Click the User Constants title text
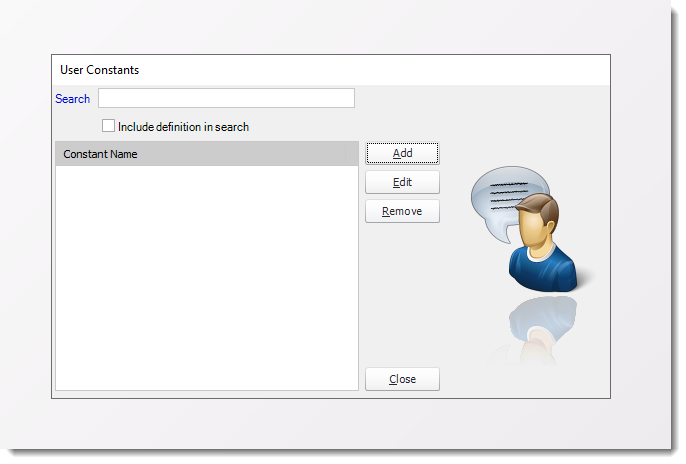This screenshot has width=686, height=464. point(99,70)
